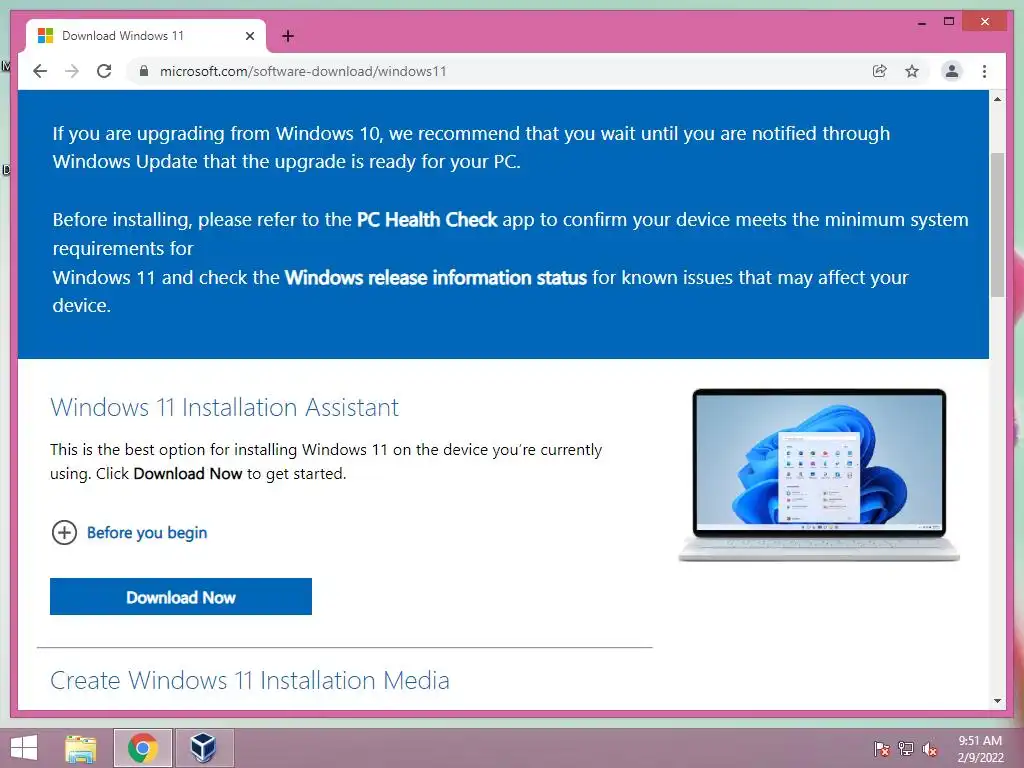The width and height of the screenshot is (1024, 768).
Task: Click the padlock site security icon
Action: pos(144,71)
